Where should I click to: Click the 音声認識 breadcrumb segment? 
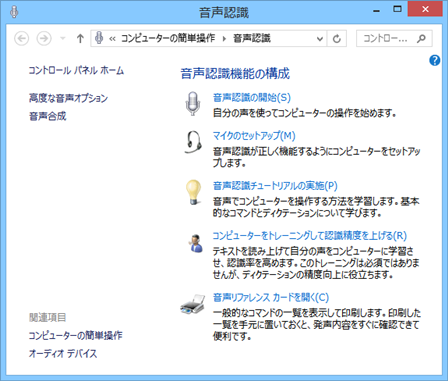coord(252,39)
